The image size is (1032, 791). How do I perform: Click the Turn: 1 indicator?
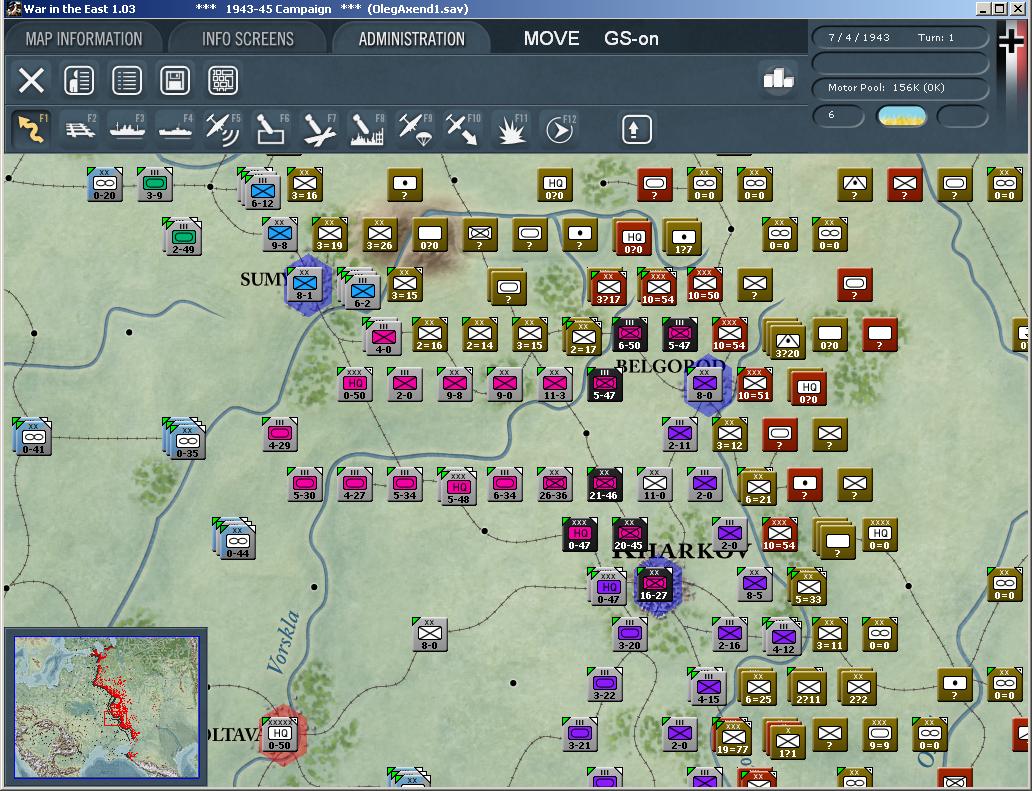(x=935, y=38)
